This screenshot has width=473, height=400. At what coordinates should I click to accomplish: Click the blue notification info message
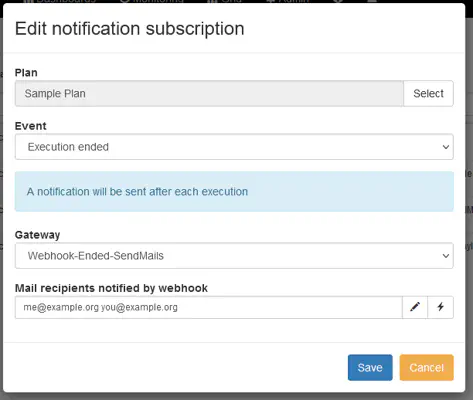[x=234, y=192]
